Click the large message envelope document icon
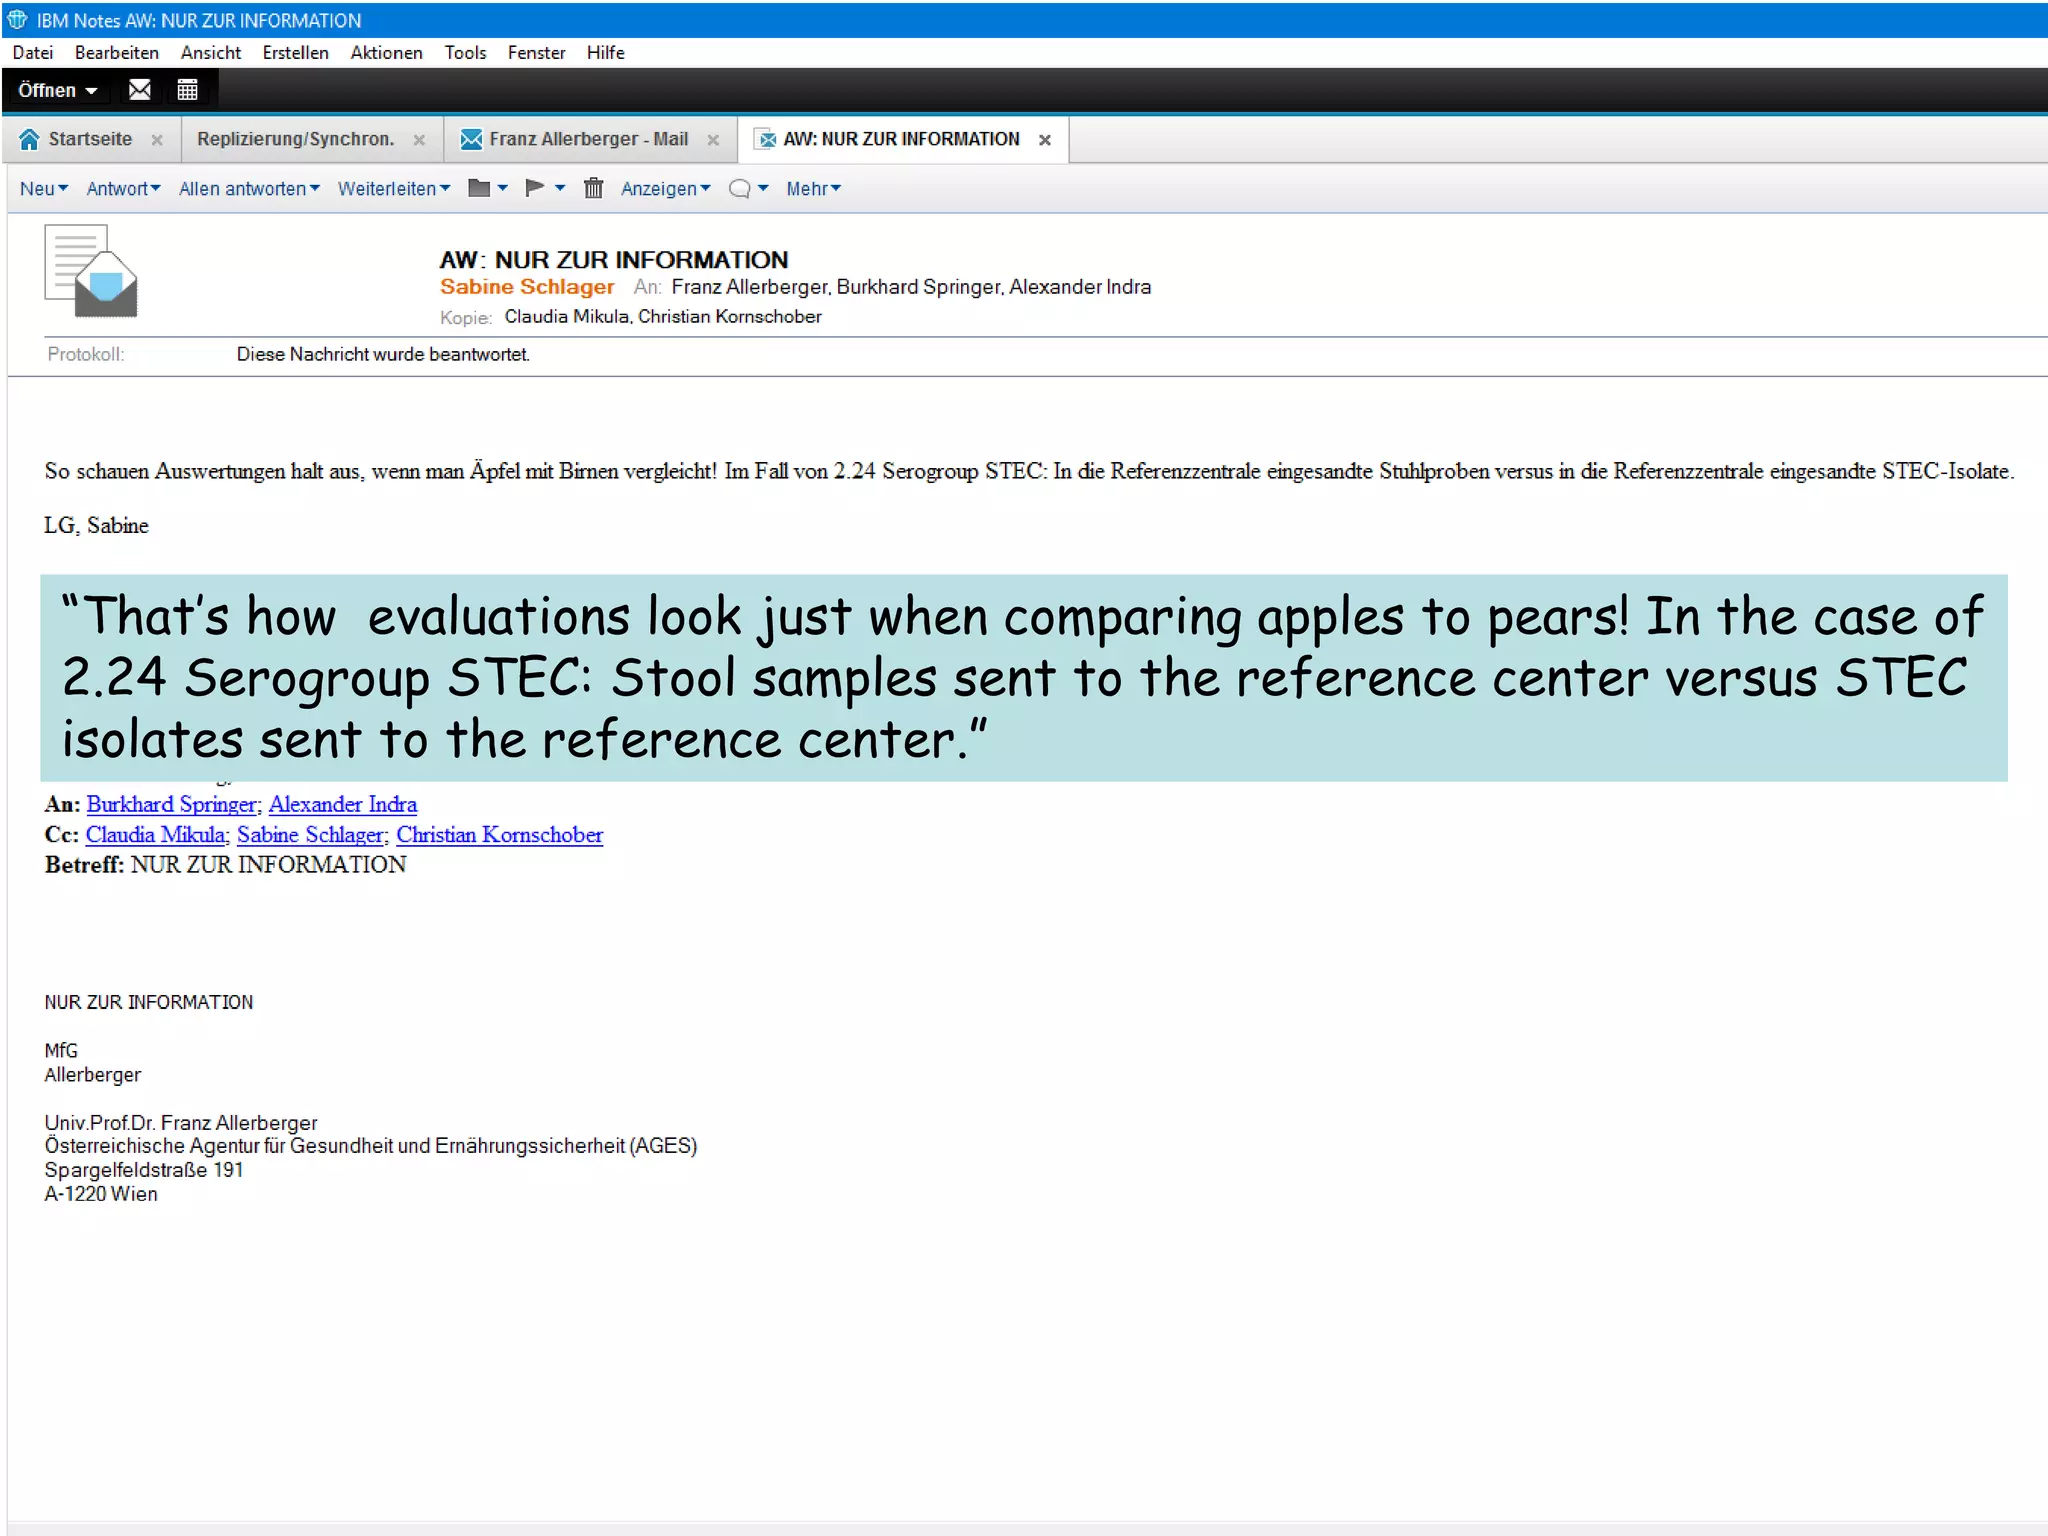Image resolution: width=2048 pixels, height=1536 pixels. tap(91, 271)
